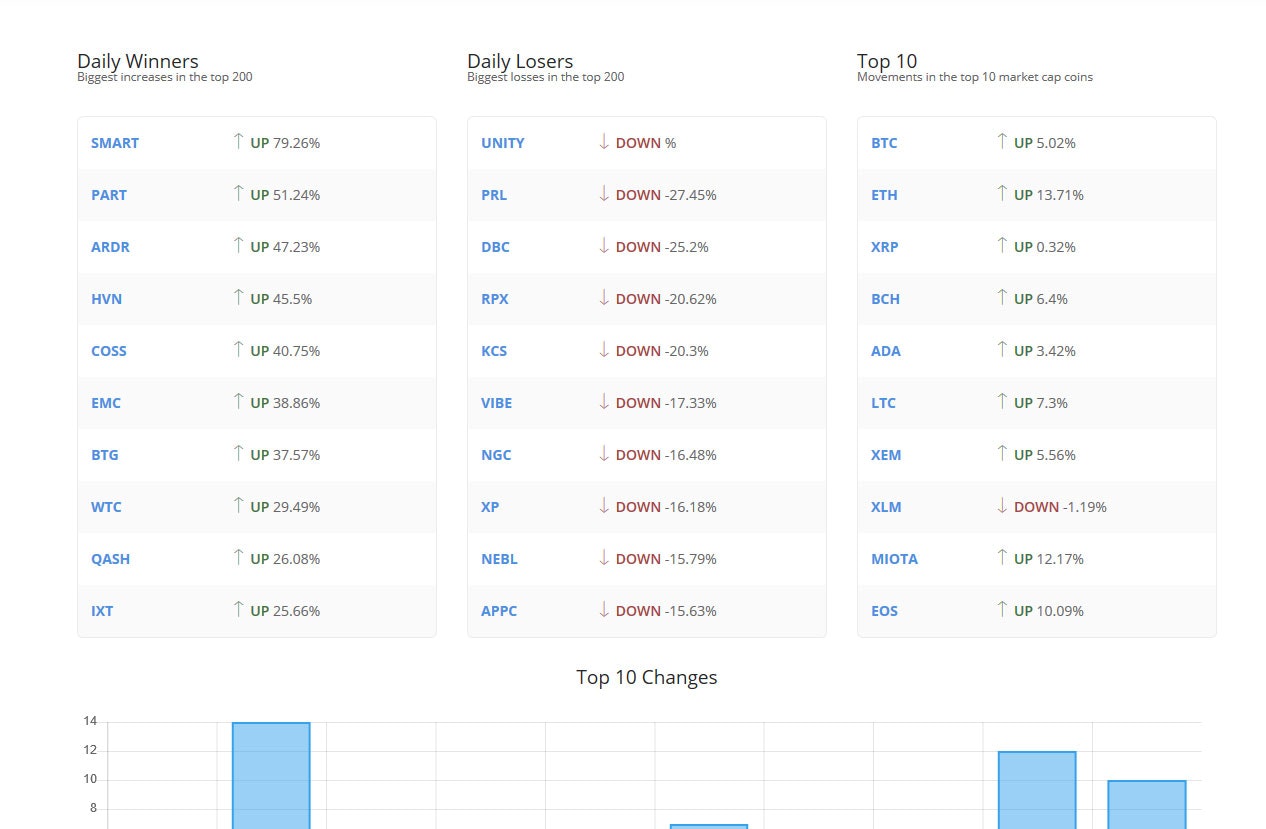Click the Daily Winners heading

[x=138, y=61]
